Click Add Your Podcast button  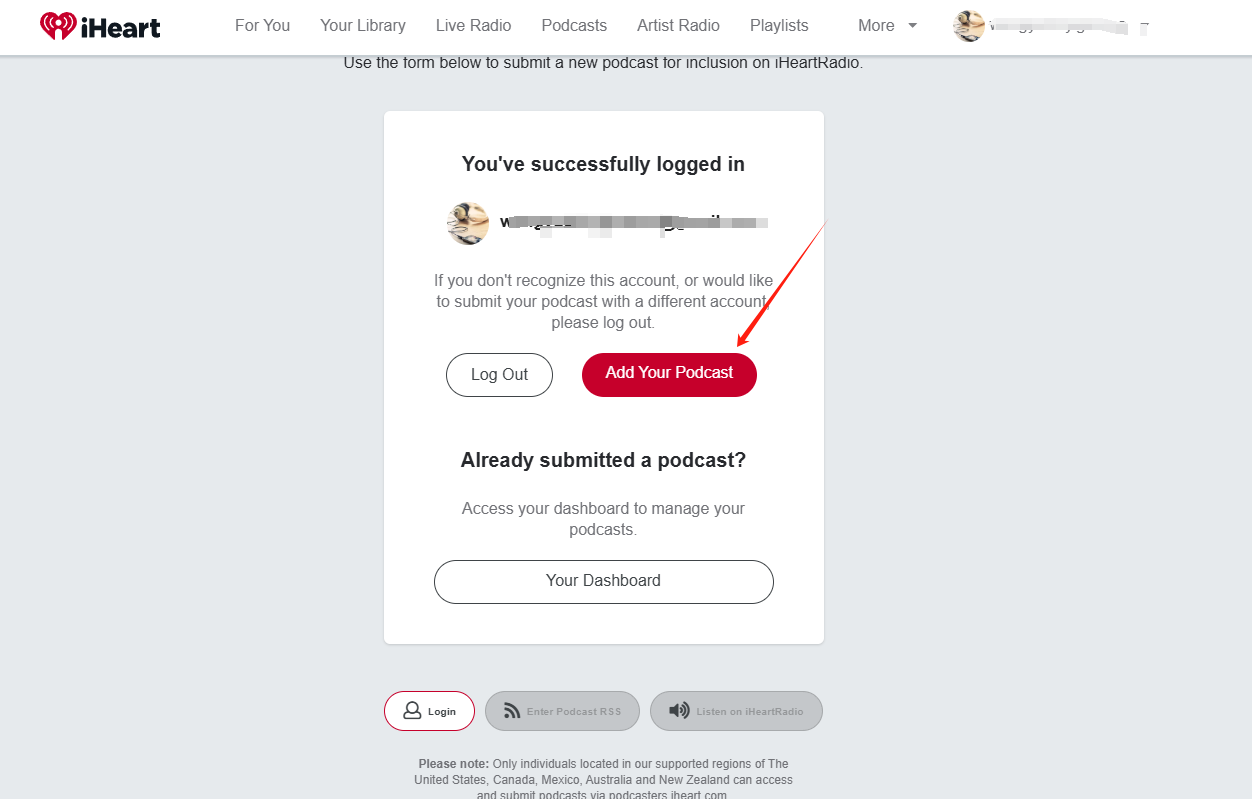pos(669,375)
